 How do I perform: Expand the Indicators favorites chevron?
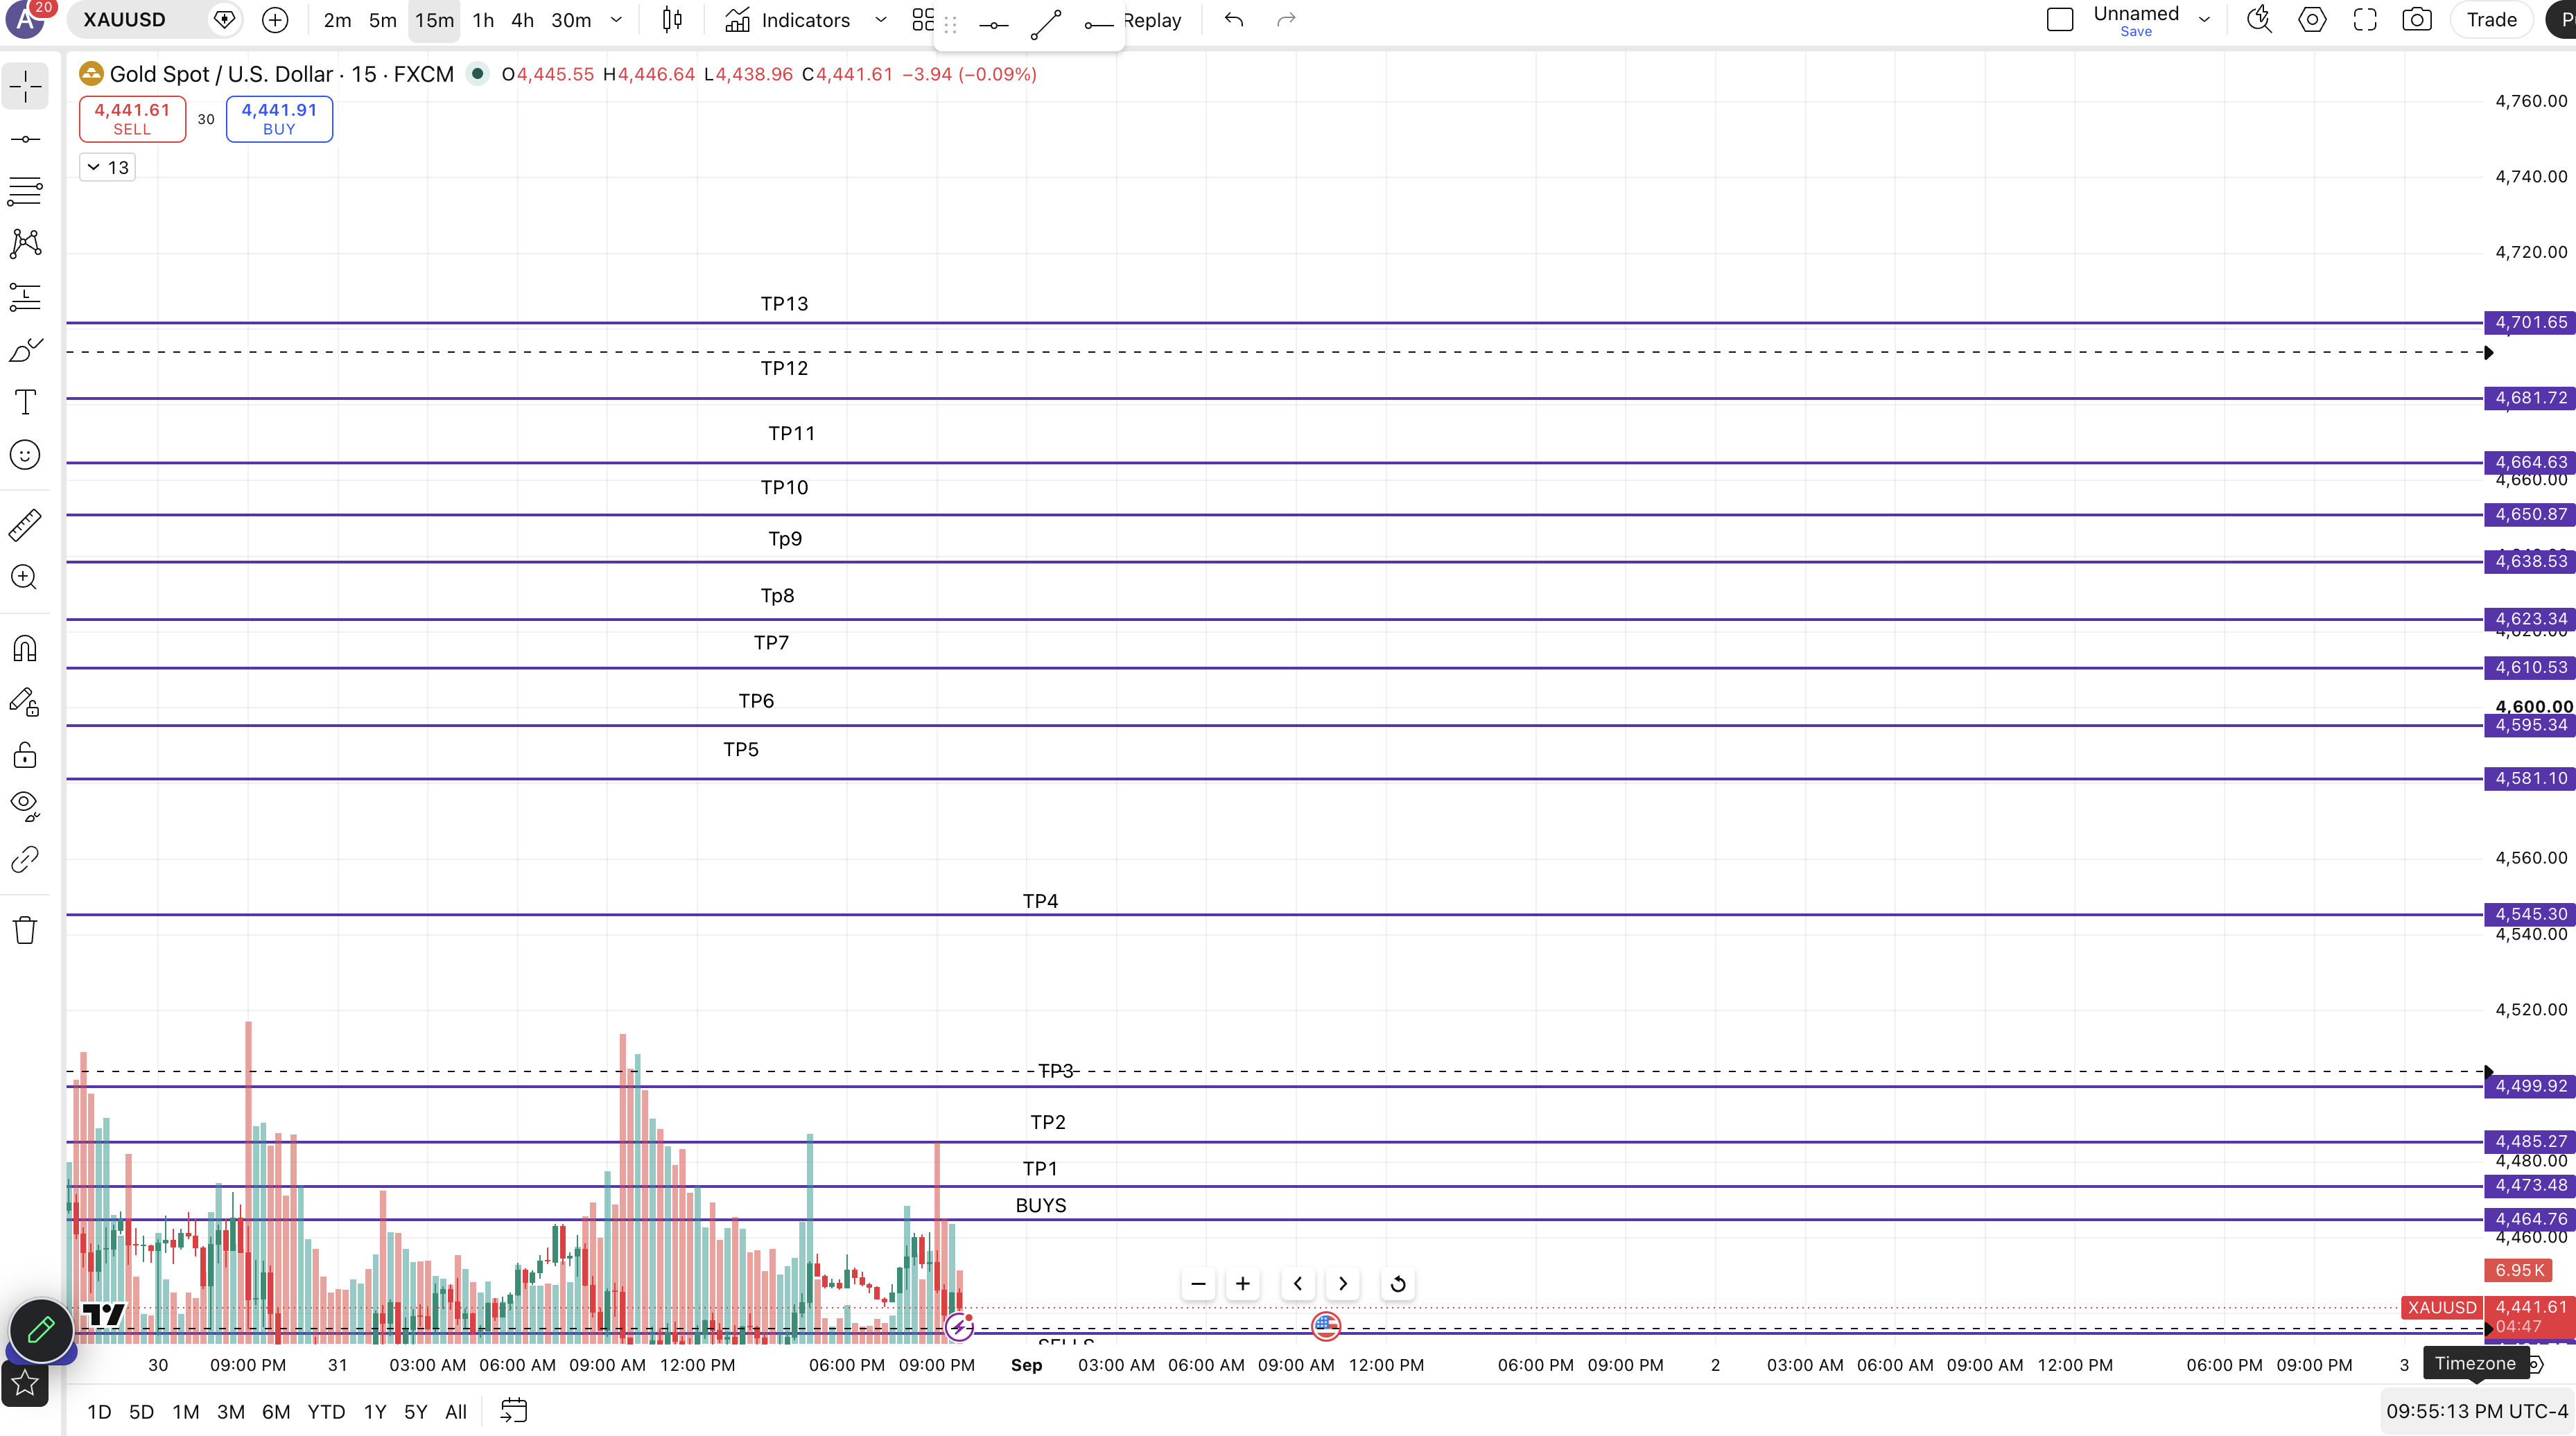click(x=881, y=20)
